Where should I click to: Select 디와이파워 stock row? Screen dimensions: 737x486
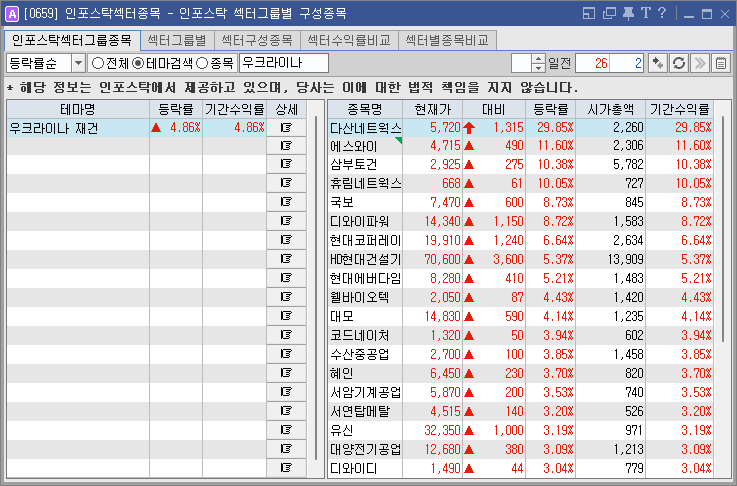[x=520, y=221]
